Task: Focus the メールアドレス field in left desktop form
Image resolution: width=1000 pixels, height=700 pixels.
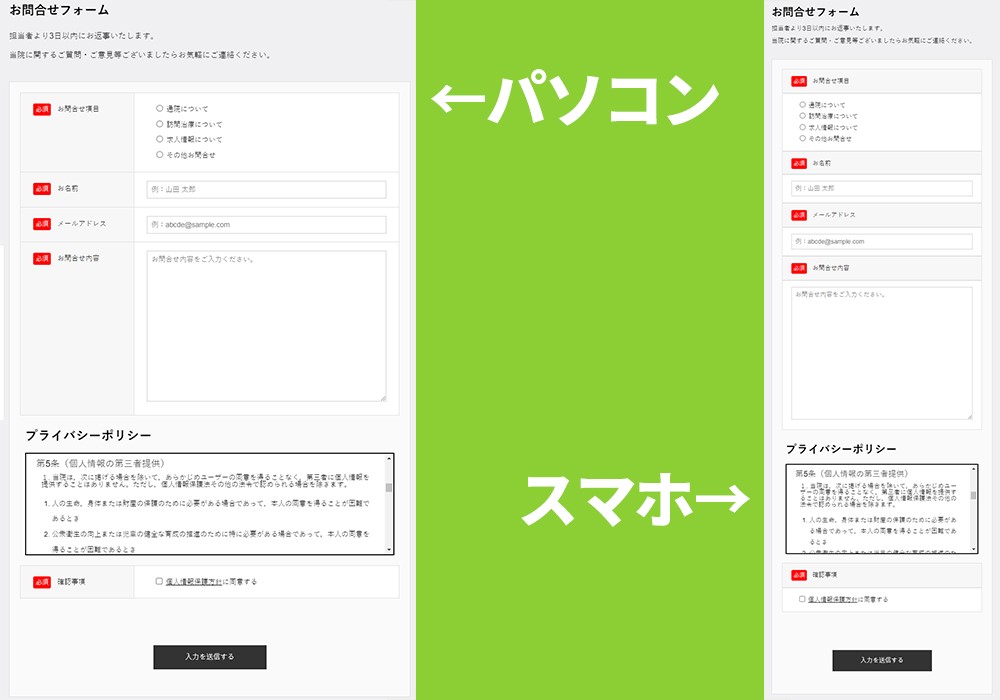Action: [x=266, y=225]
